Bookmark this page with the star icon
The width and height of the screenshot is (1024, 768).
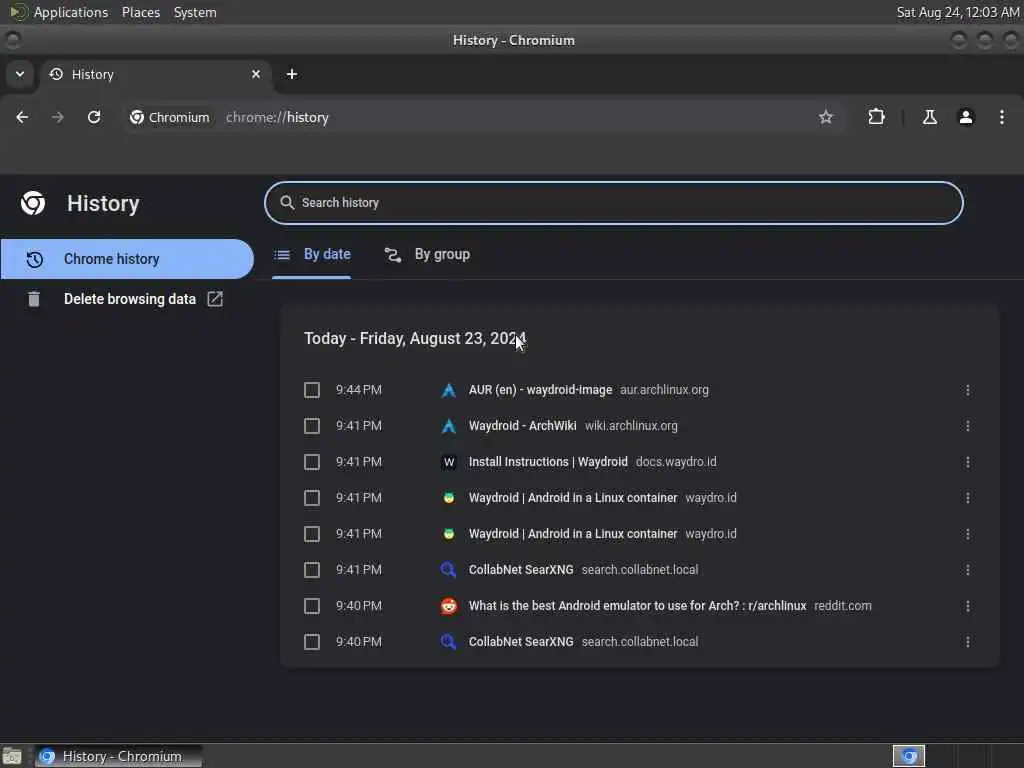(x=825, y=117)
